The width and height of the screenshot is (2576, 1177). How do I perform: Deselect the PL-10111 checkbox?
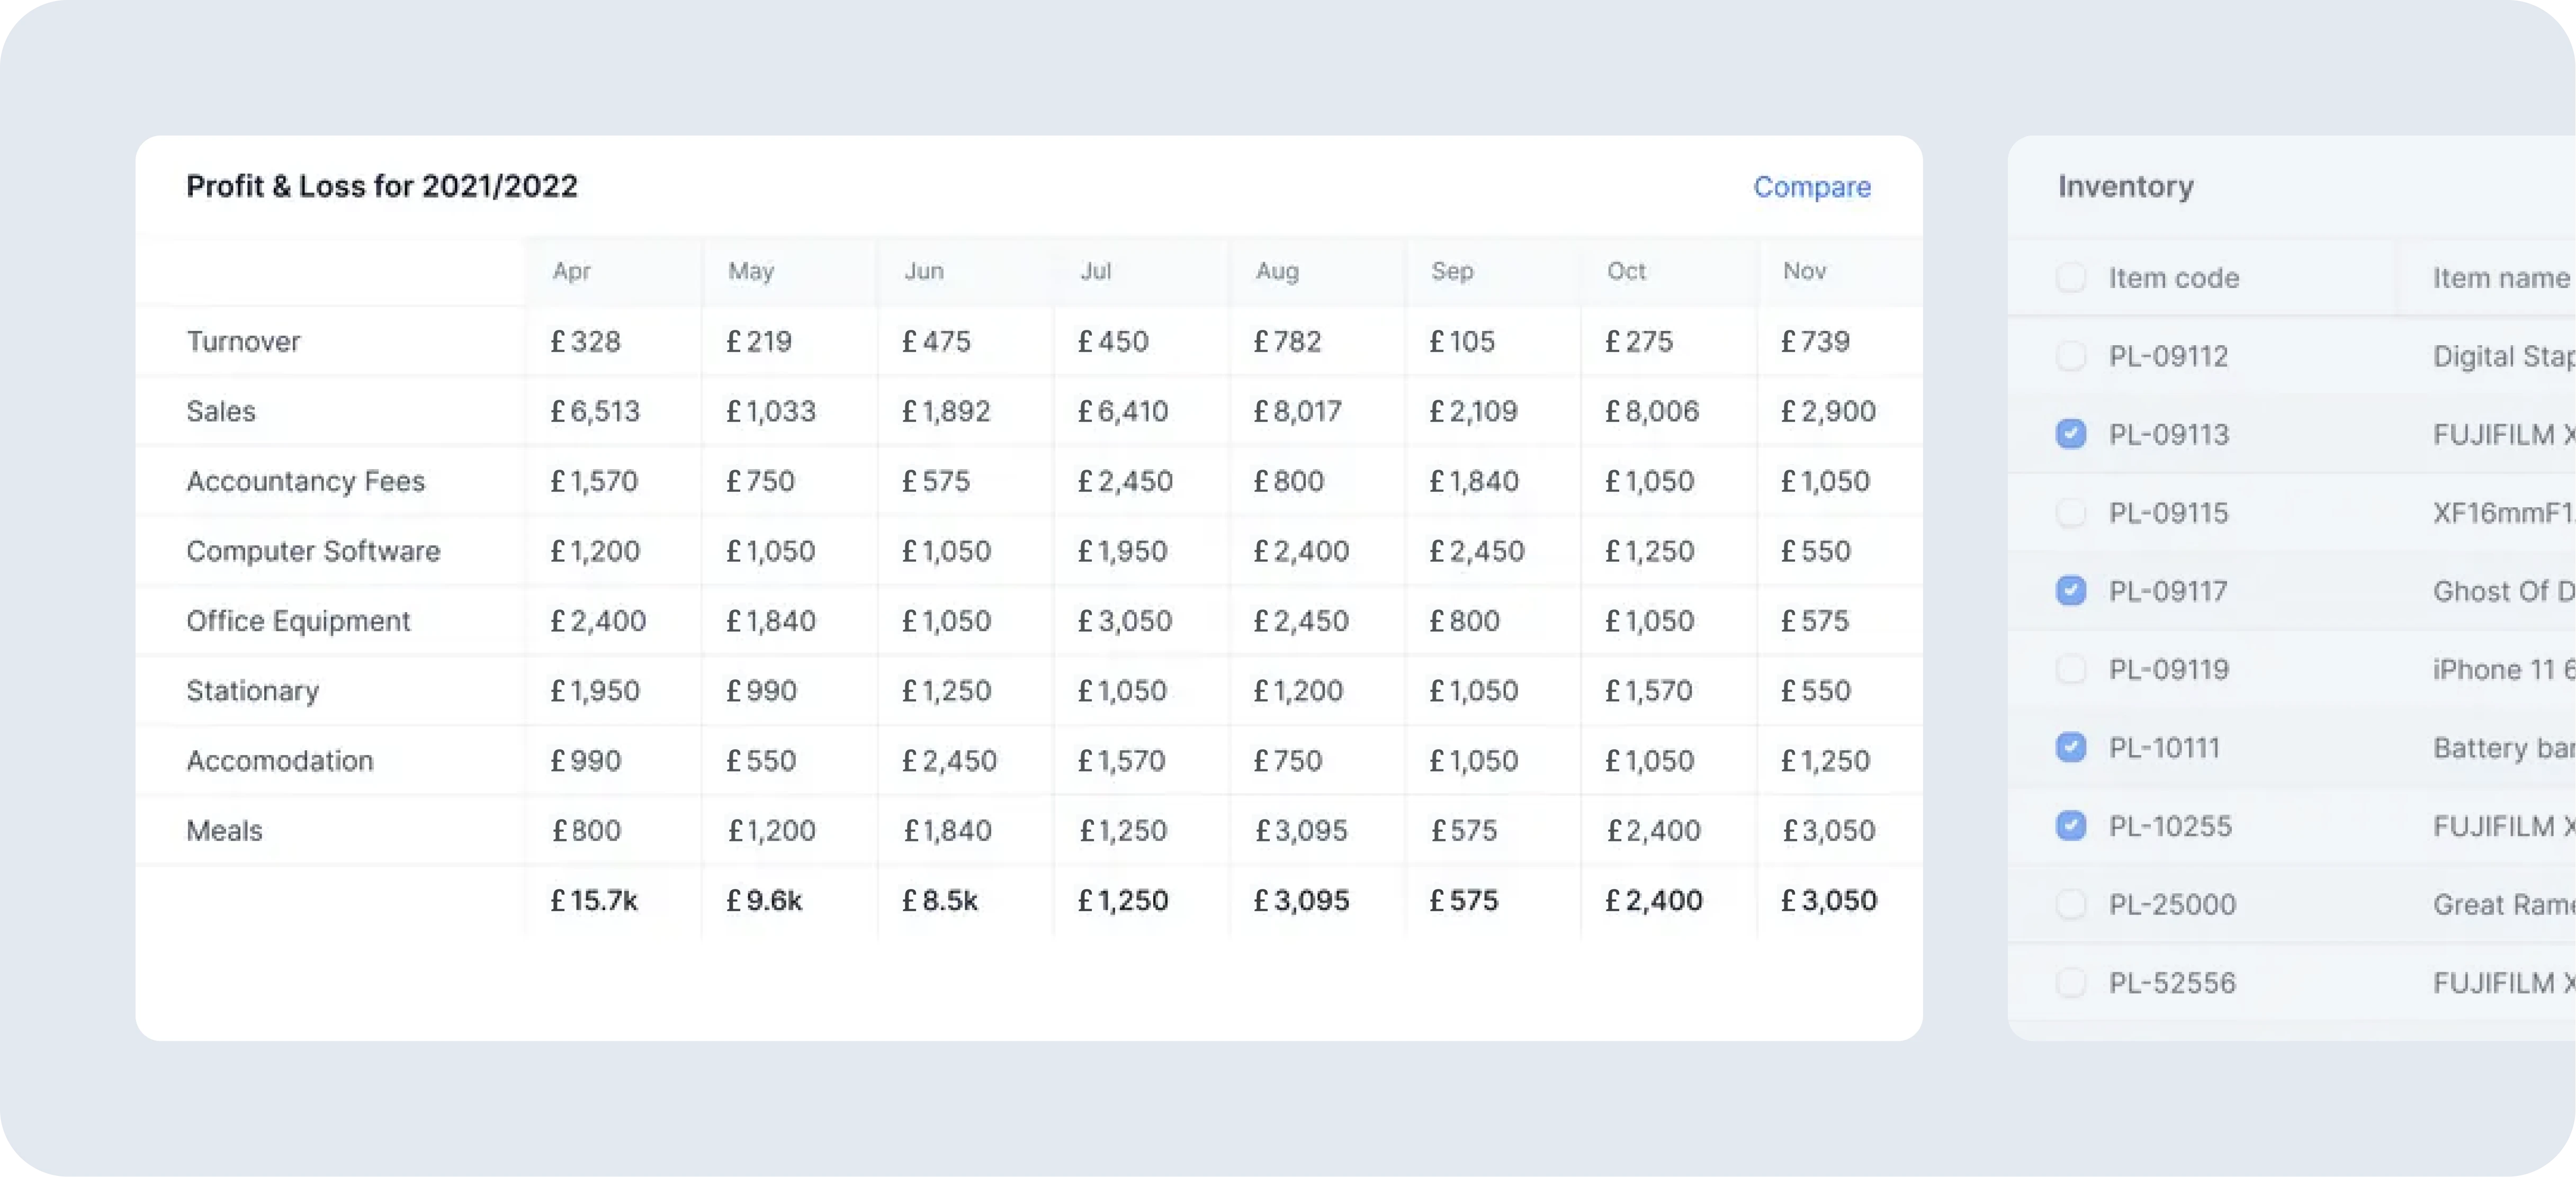2071,747
